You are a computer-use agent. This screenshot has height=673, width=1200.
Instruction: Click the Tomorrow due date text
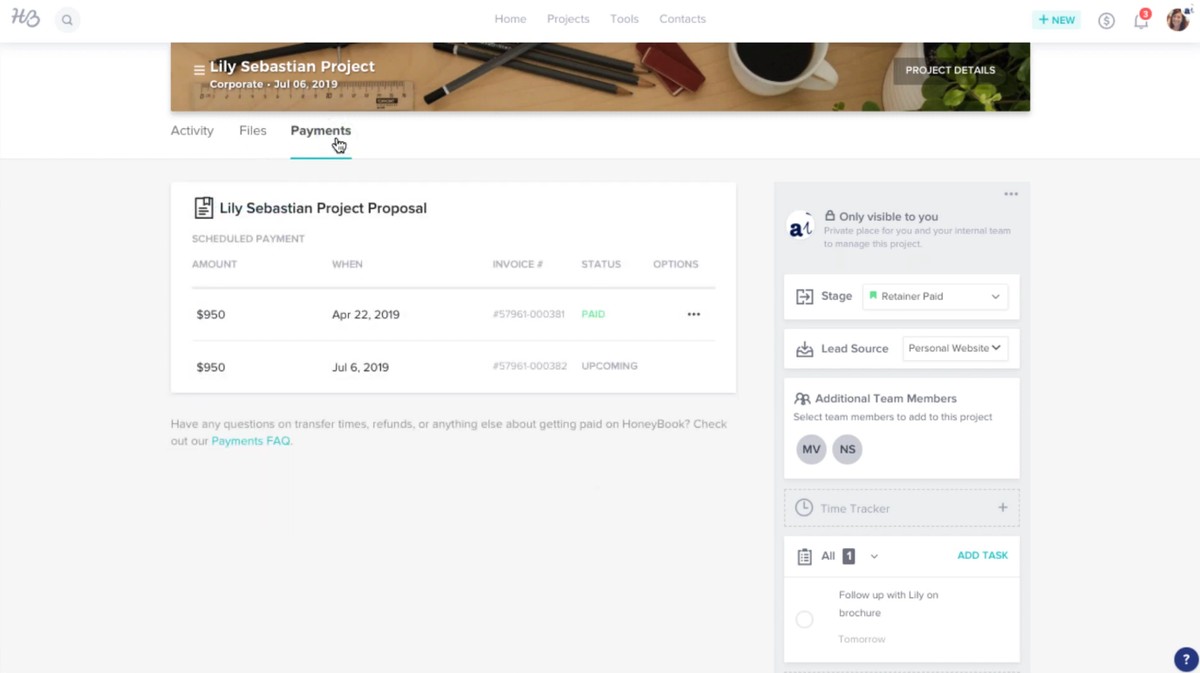coord(862,639)
